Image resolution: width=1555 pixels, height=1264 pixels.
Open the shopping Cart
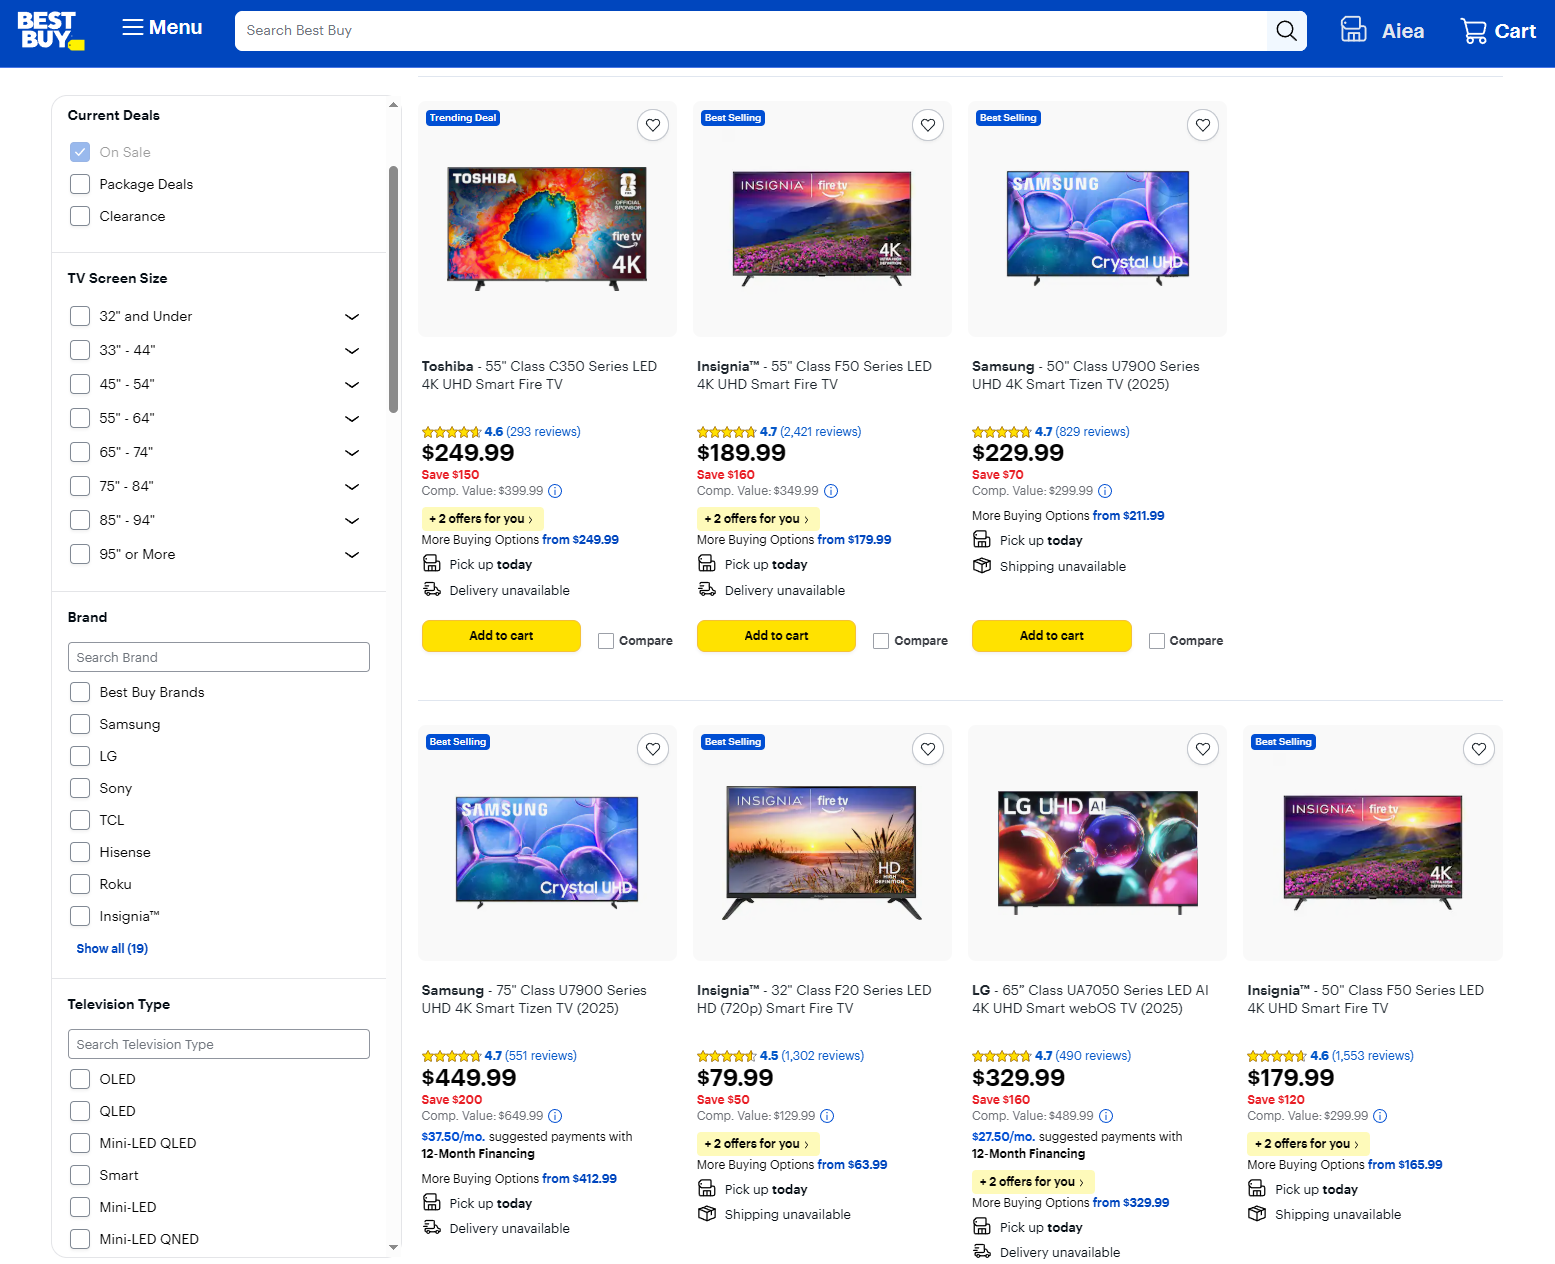pos(1497,30)
